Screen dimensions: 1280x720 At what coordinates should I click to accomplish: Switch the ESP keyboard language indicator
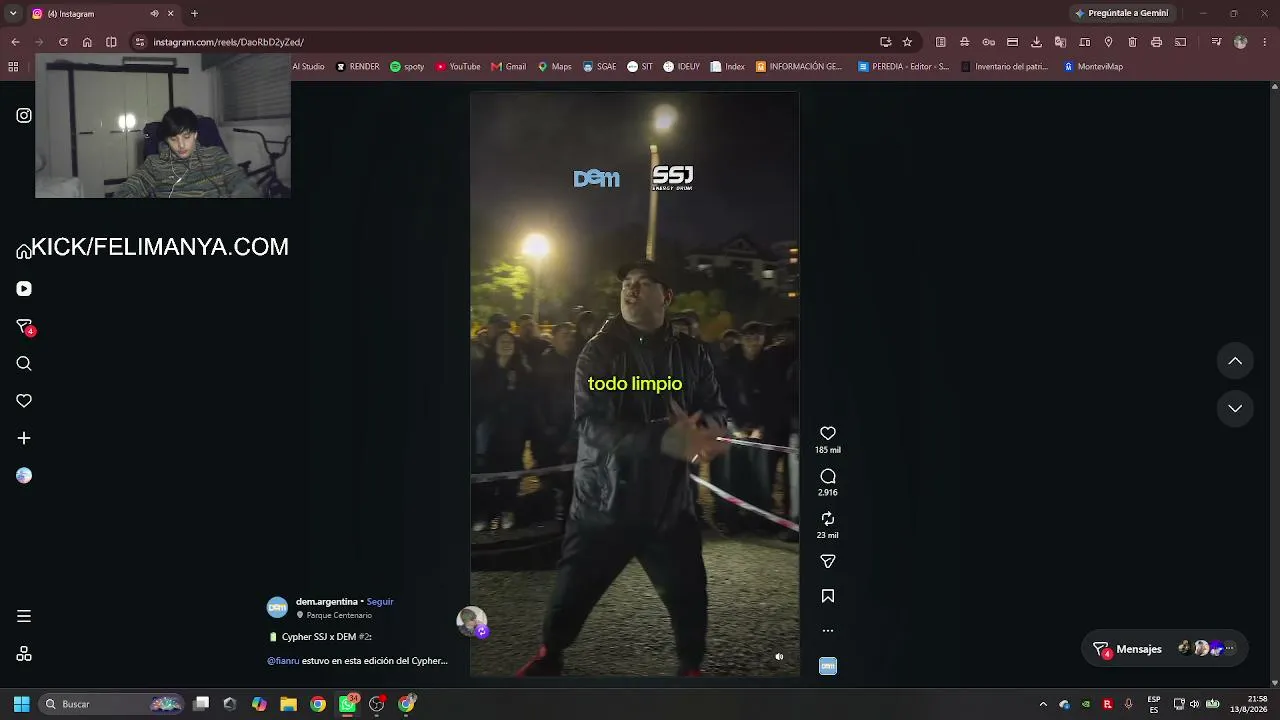coord(1154,704)
